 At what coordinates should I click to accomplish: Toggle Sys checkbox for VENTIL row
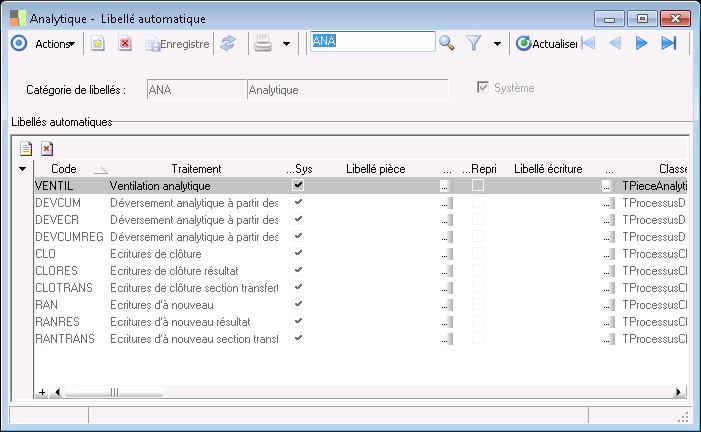coord(298,185)
